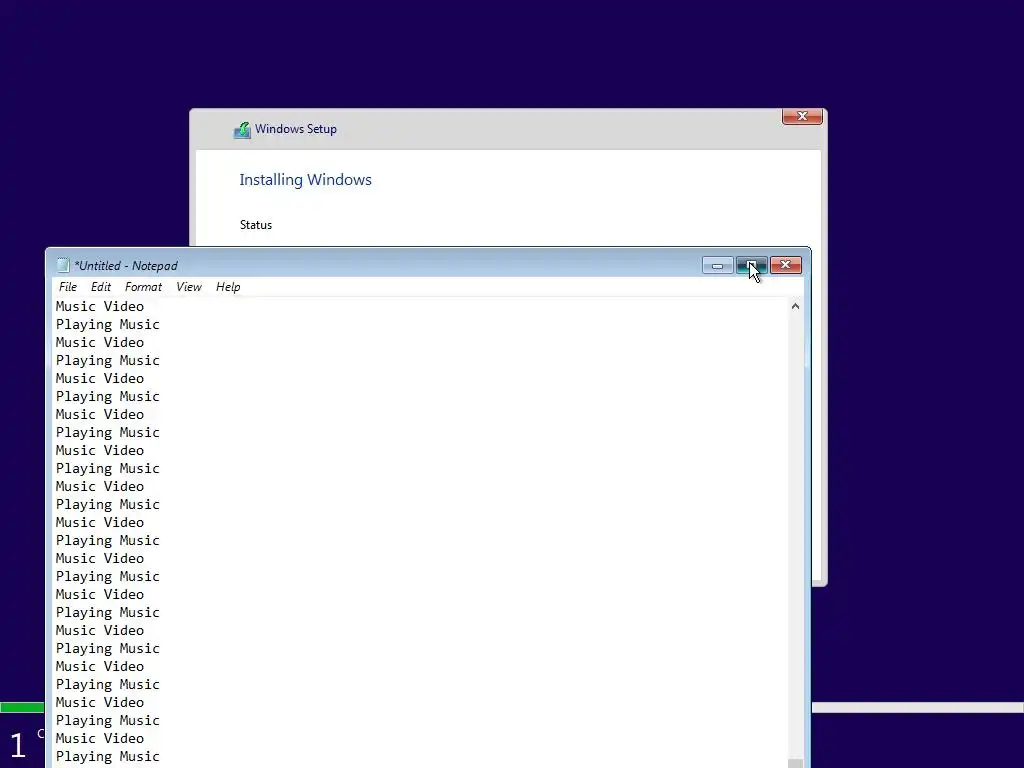Open the View menu in Notepad

point(189,287)
